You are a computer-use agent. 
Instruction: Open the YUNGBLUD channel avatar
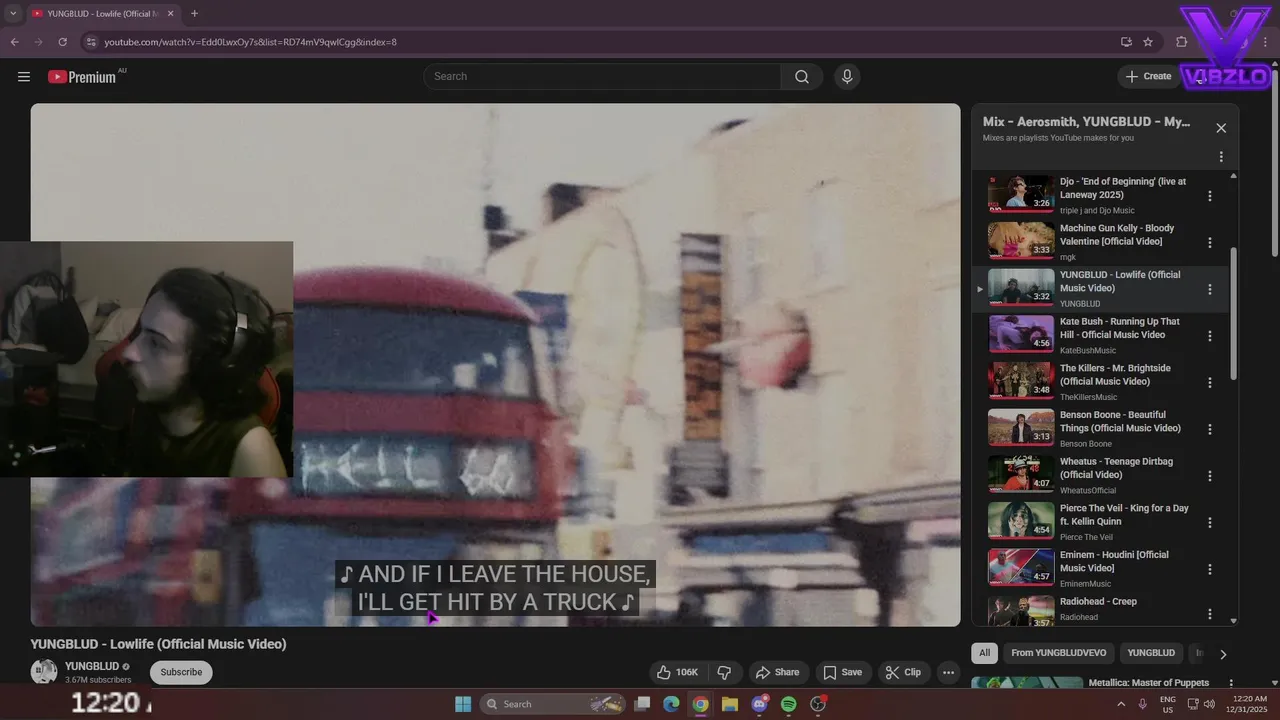click(x=44, y=672)
